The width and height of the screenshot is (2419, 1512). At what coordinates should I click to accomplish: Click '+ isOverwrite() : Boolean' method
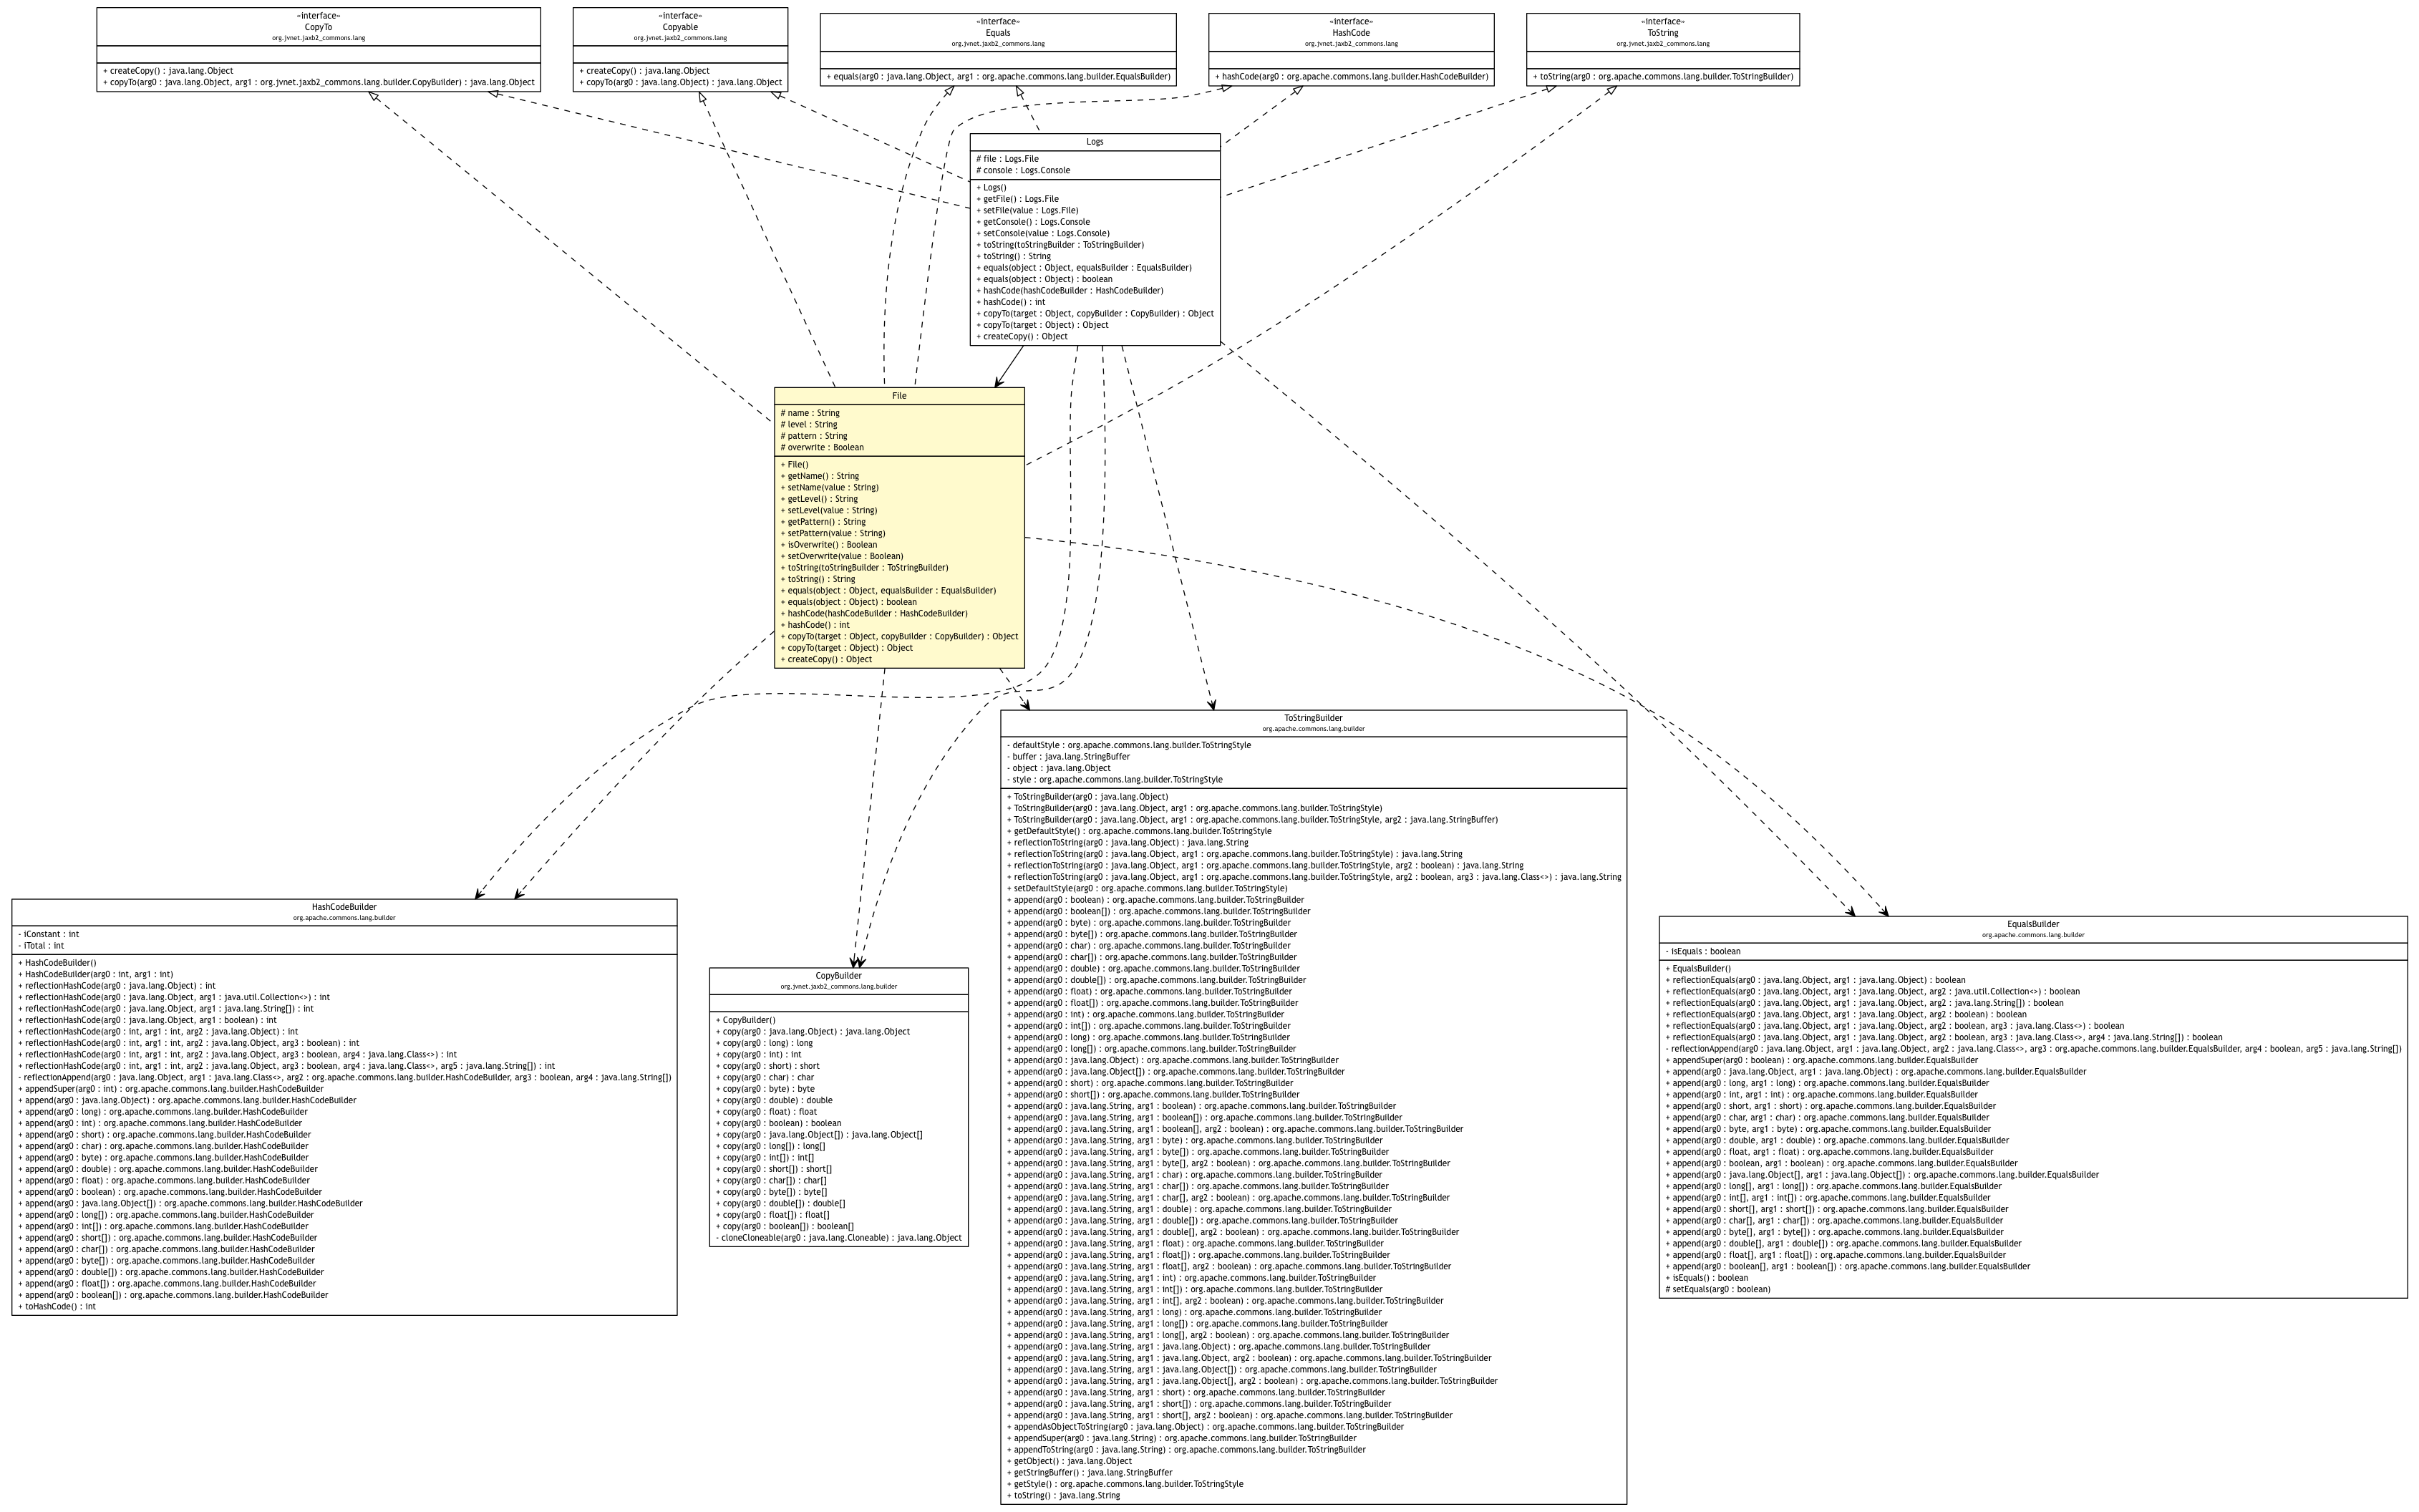[x=828, y=545]
